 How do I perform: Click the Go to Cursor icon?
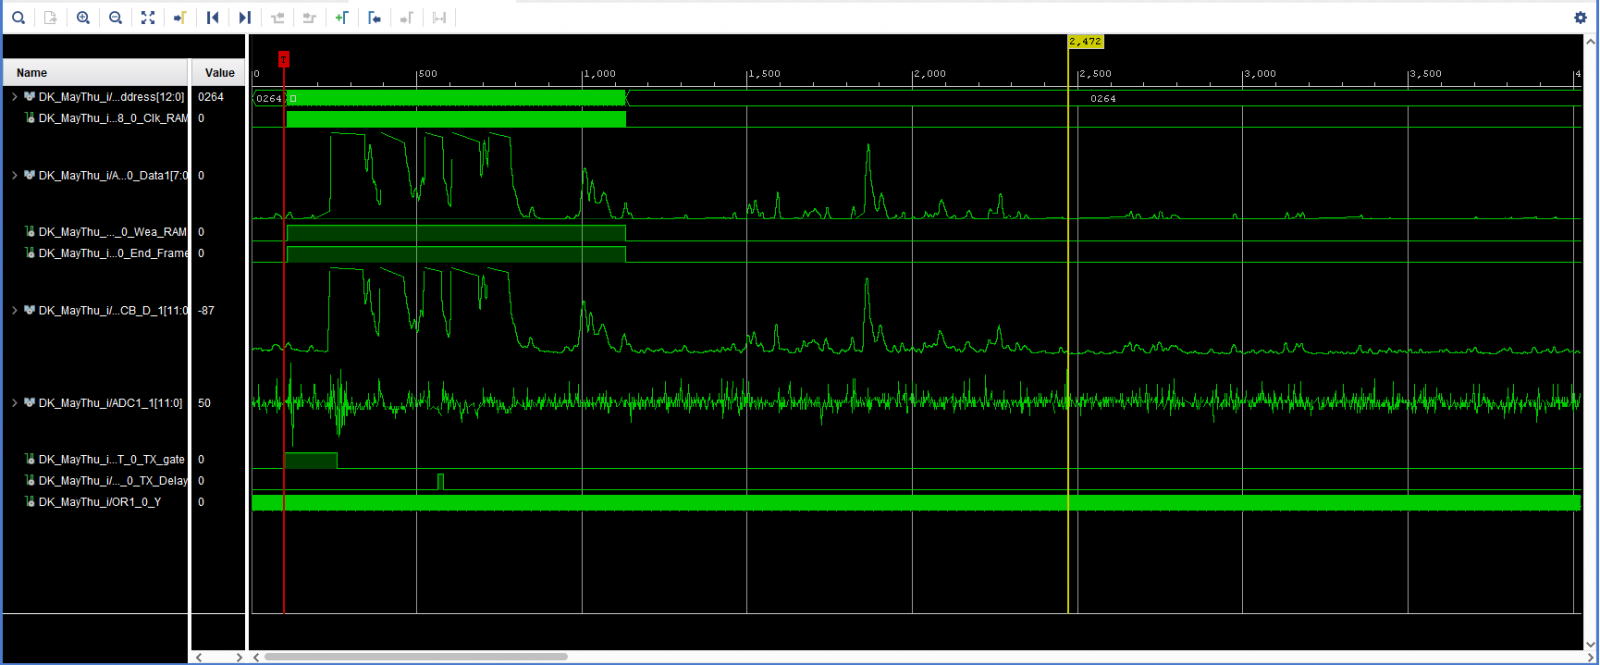tap(180, 17)
